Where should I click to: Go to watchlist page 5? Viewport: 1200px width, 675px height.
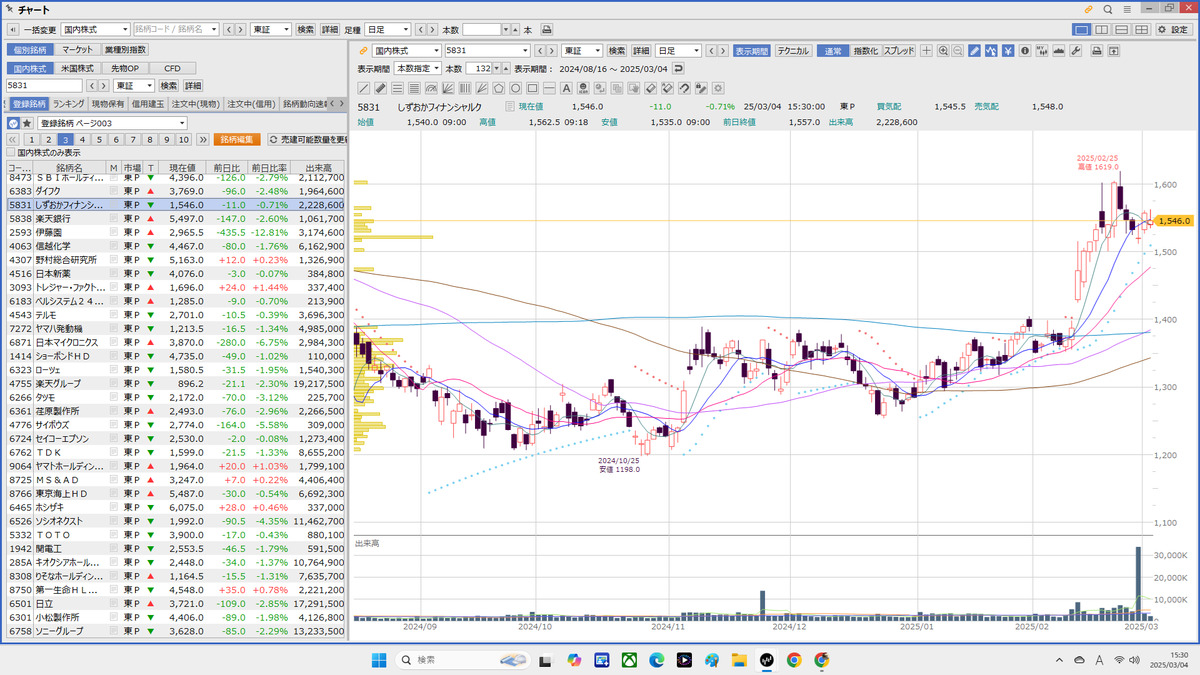[x=101, y=139]
